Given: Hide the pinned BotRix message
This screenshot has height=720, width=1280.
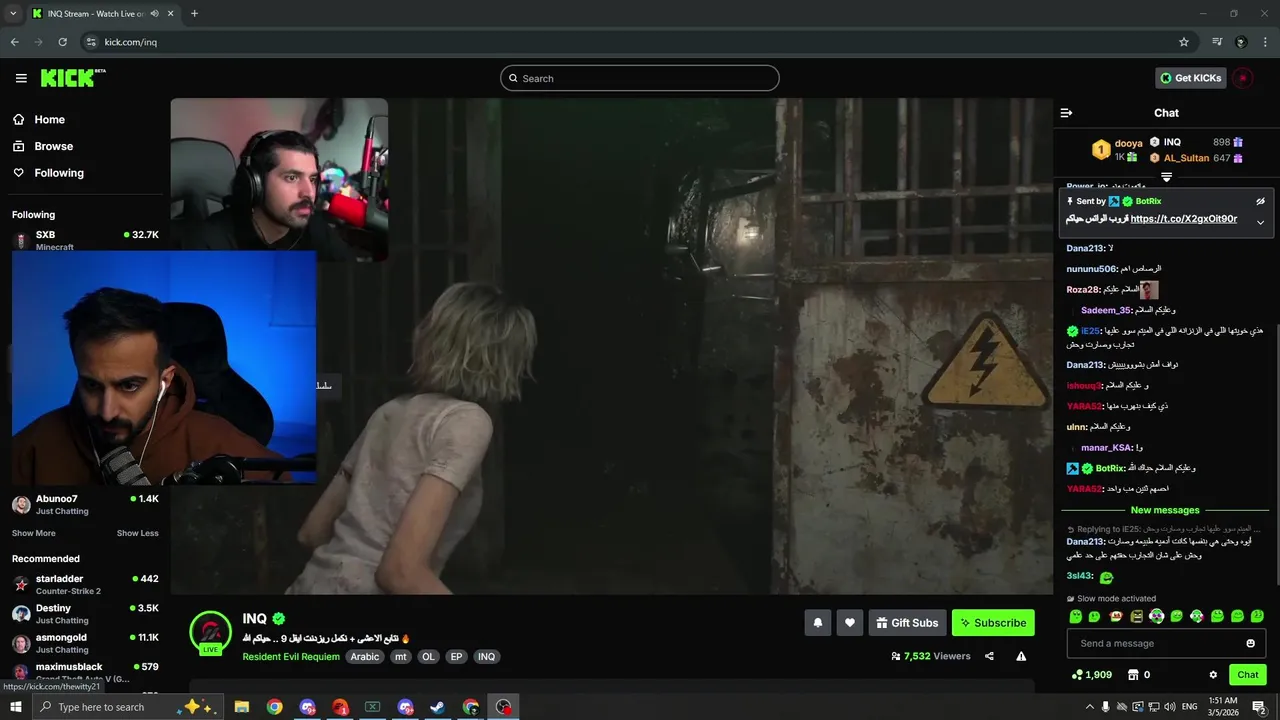Looking at the screenshot, I should [x=1260, y=201].
